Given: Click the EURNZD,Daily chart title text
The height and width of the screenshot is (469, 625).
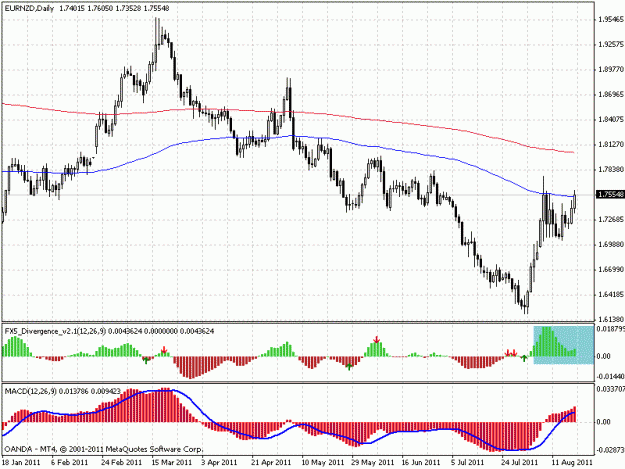Looking at the screenshot, I should pos(29,8).
